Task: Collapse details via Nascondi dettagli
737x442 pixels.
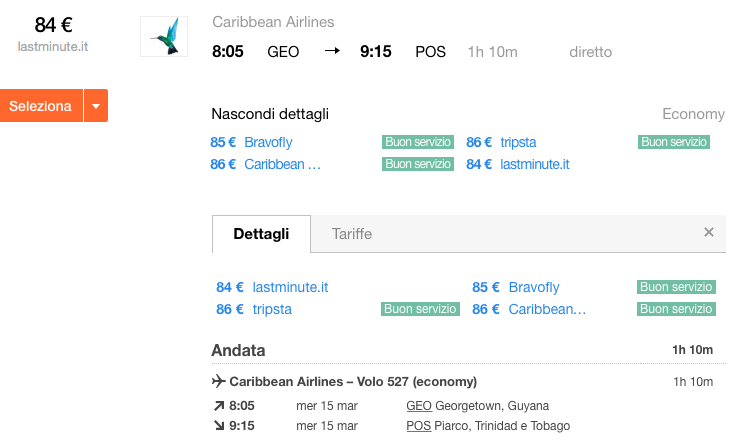Action: coord(270,114)
